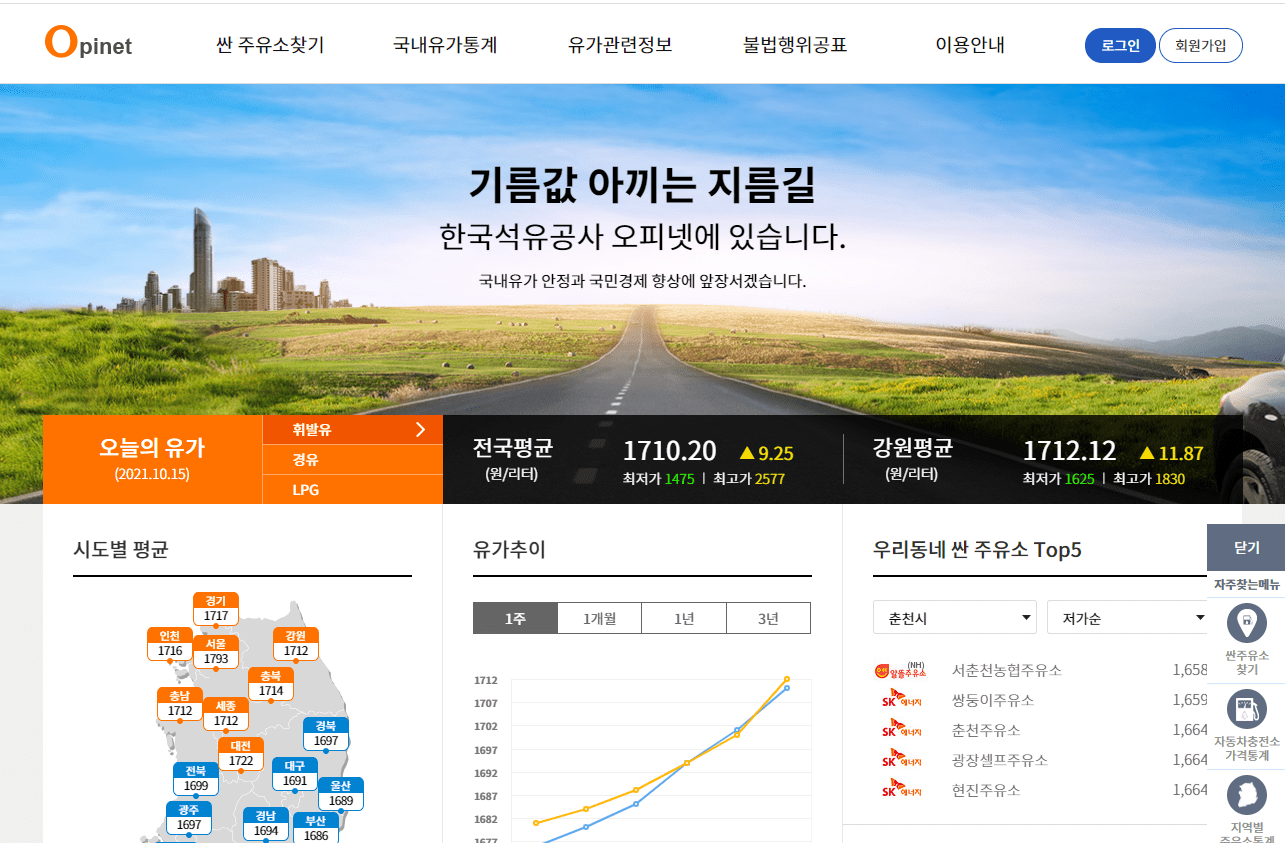Click 서울 1793 map marker
Viewport: 1285px width, 843px height.
[x=216, y=651]
